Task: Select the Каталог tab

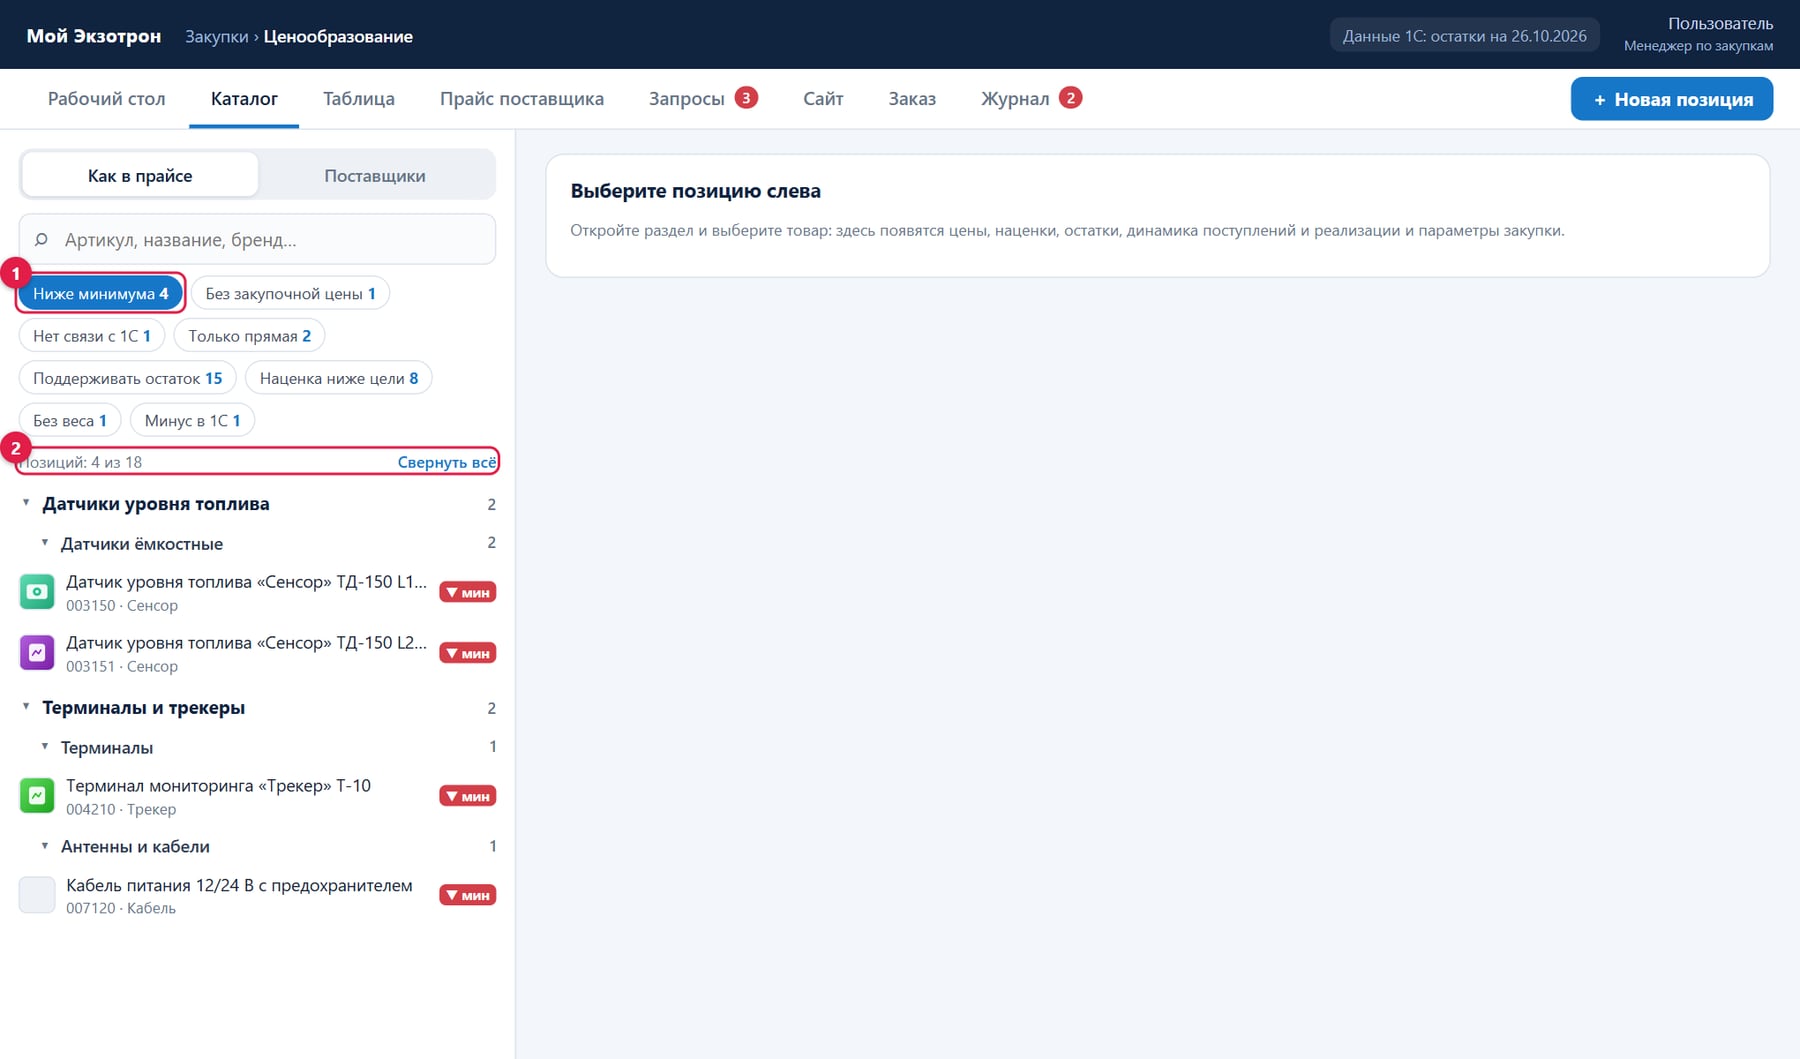Action: click(244, 98)
